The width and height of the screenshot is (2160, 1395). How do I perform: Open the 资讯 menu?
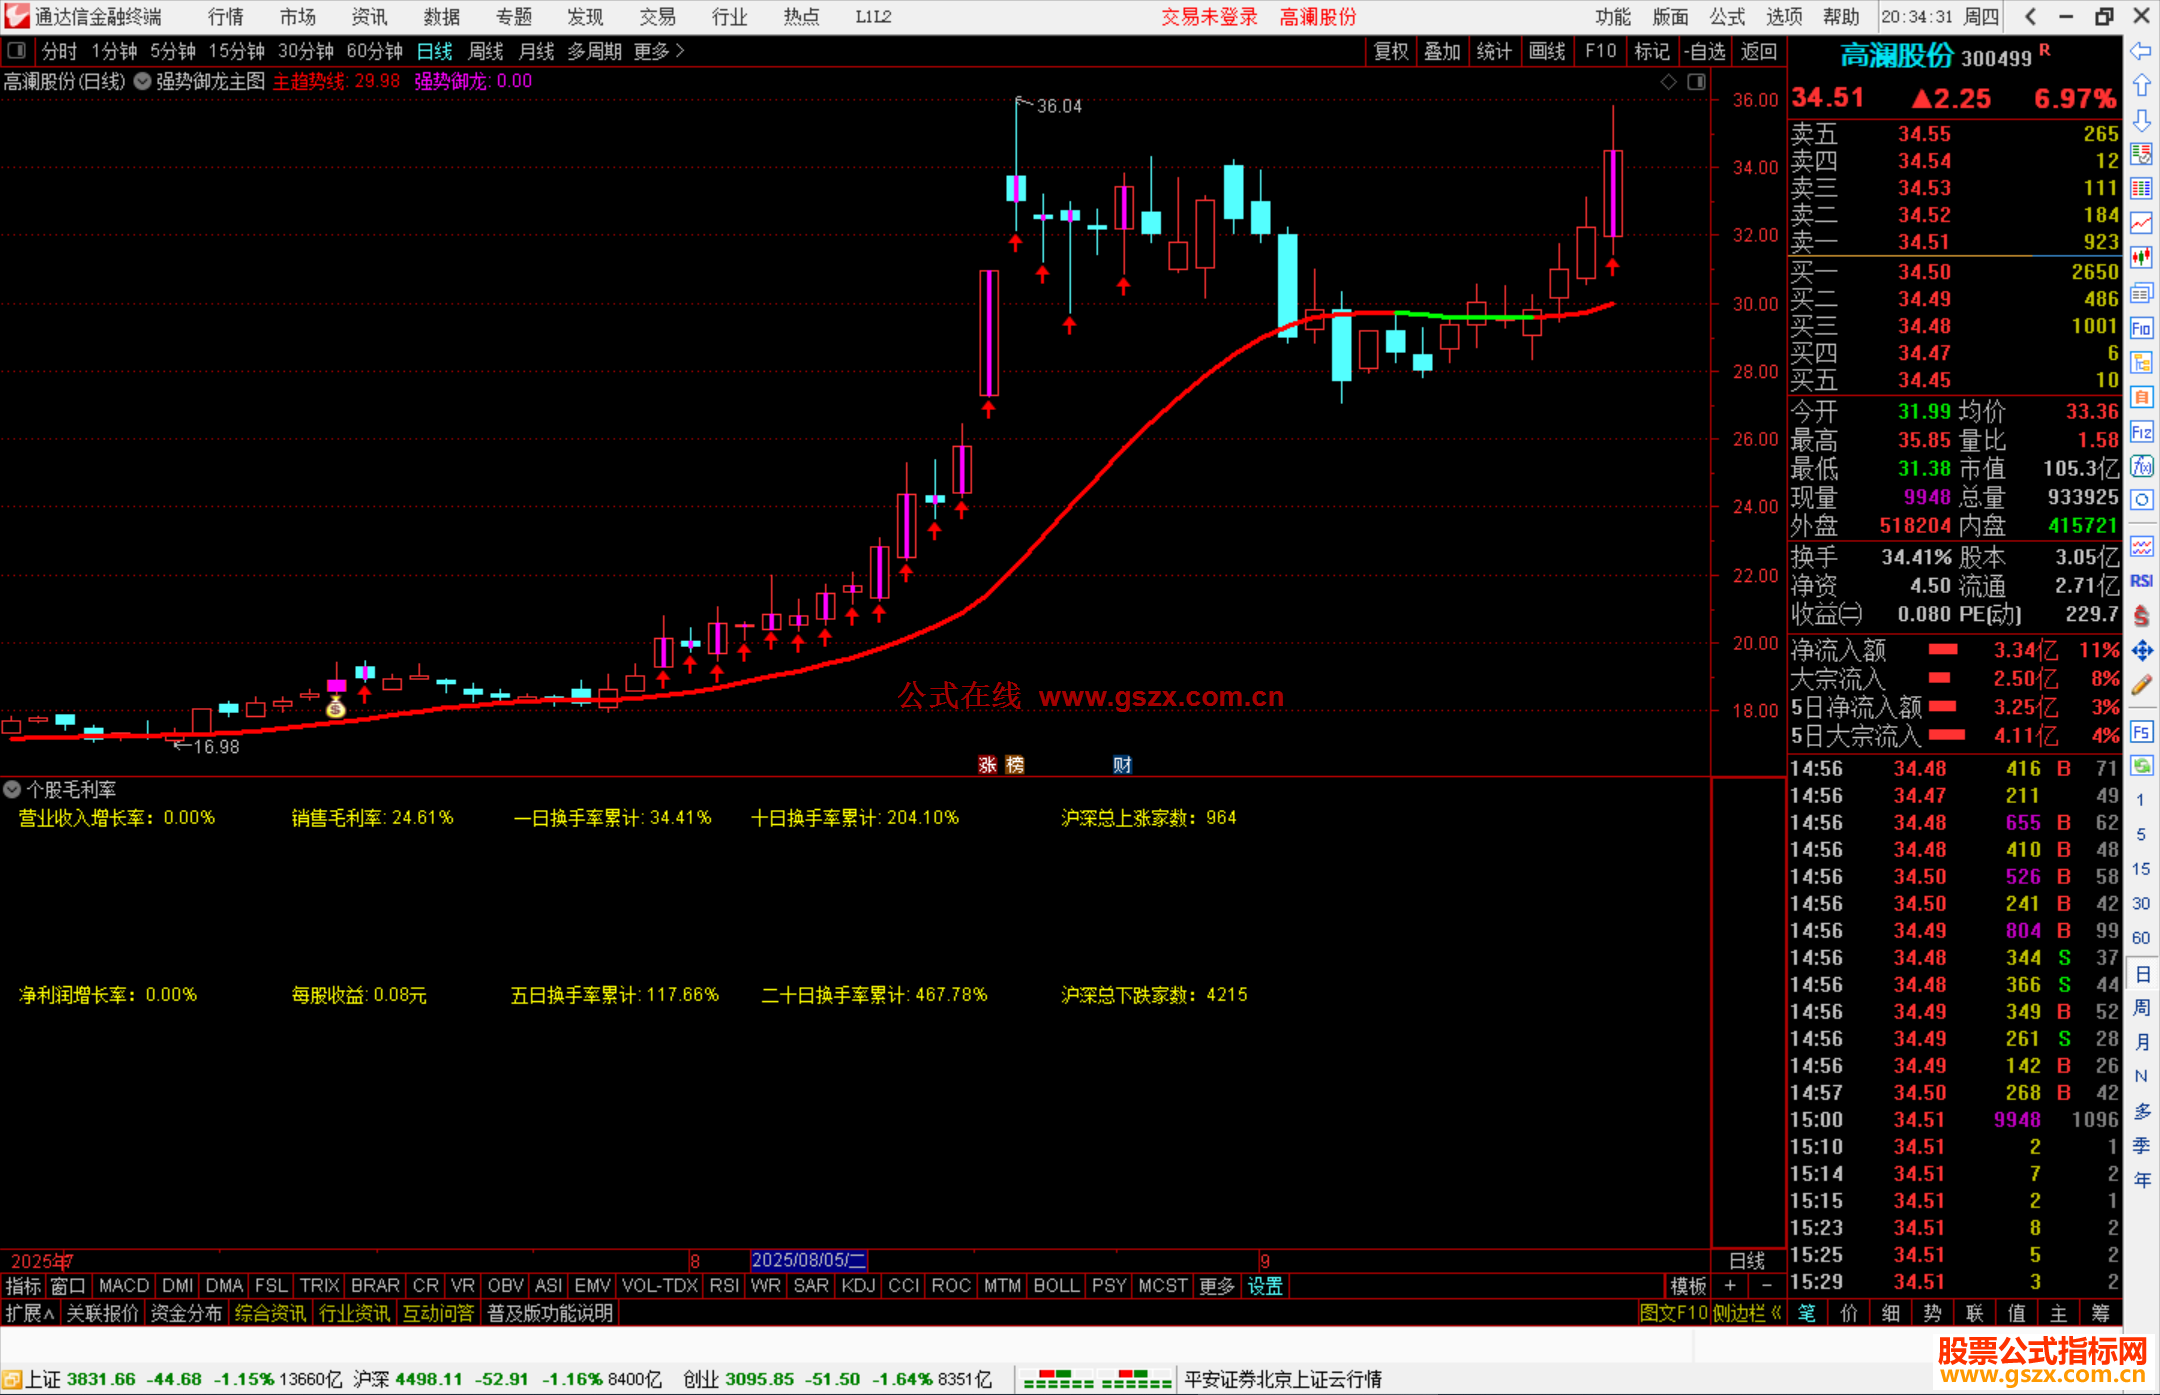(x=369, y=17)
